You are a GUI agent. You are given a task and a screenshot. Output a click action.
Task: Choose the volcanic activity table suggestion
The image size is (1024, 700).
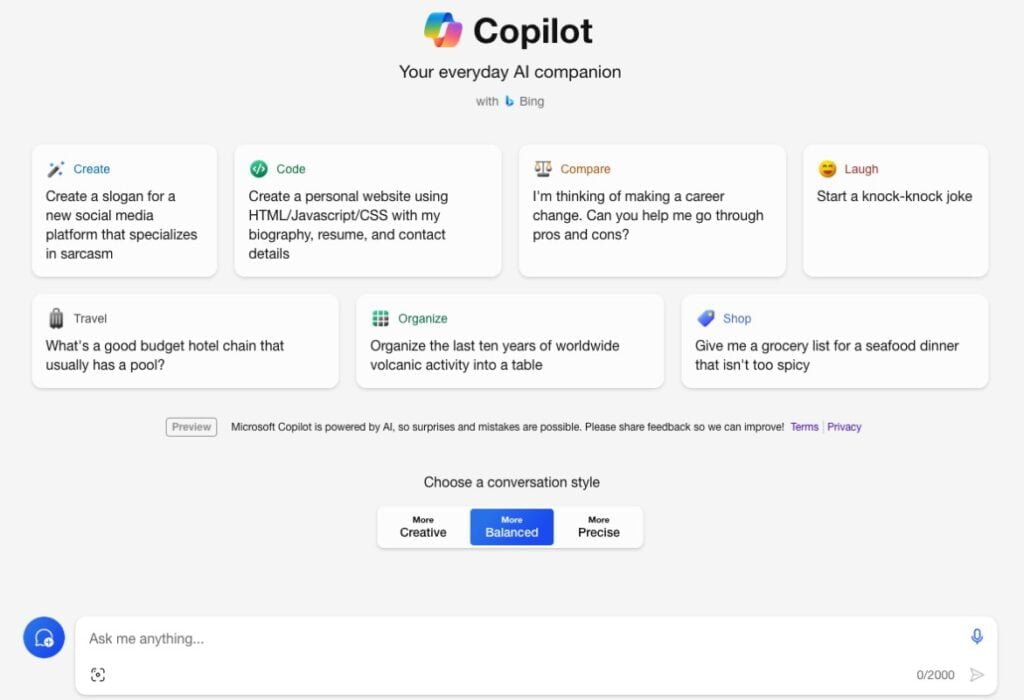coord(509,341)
